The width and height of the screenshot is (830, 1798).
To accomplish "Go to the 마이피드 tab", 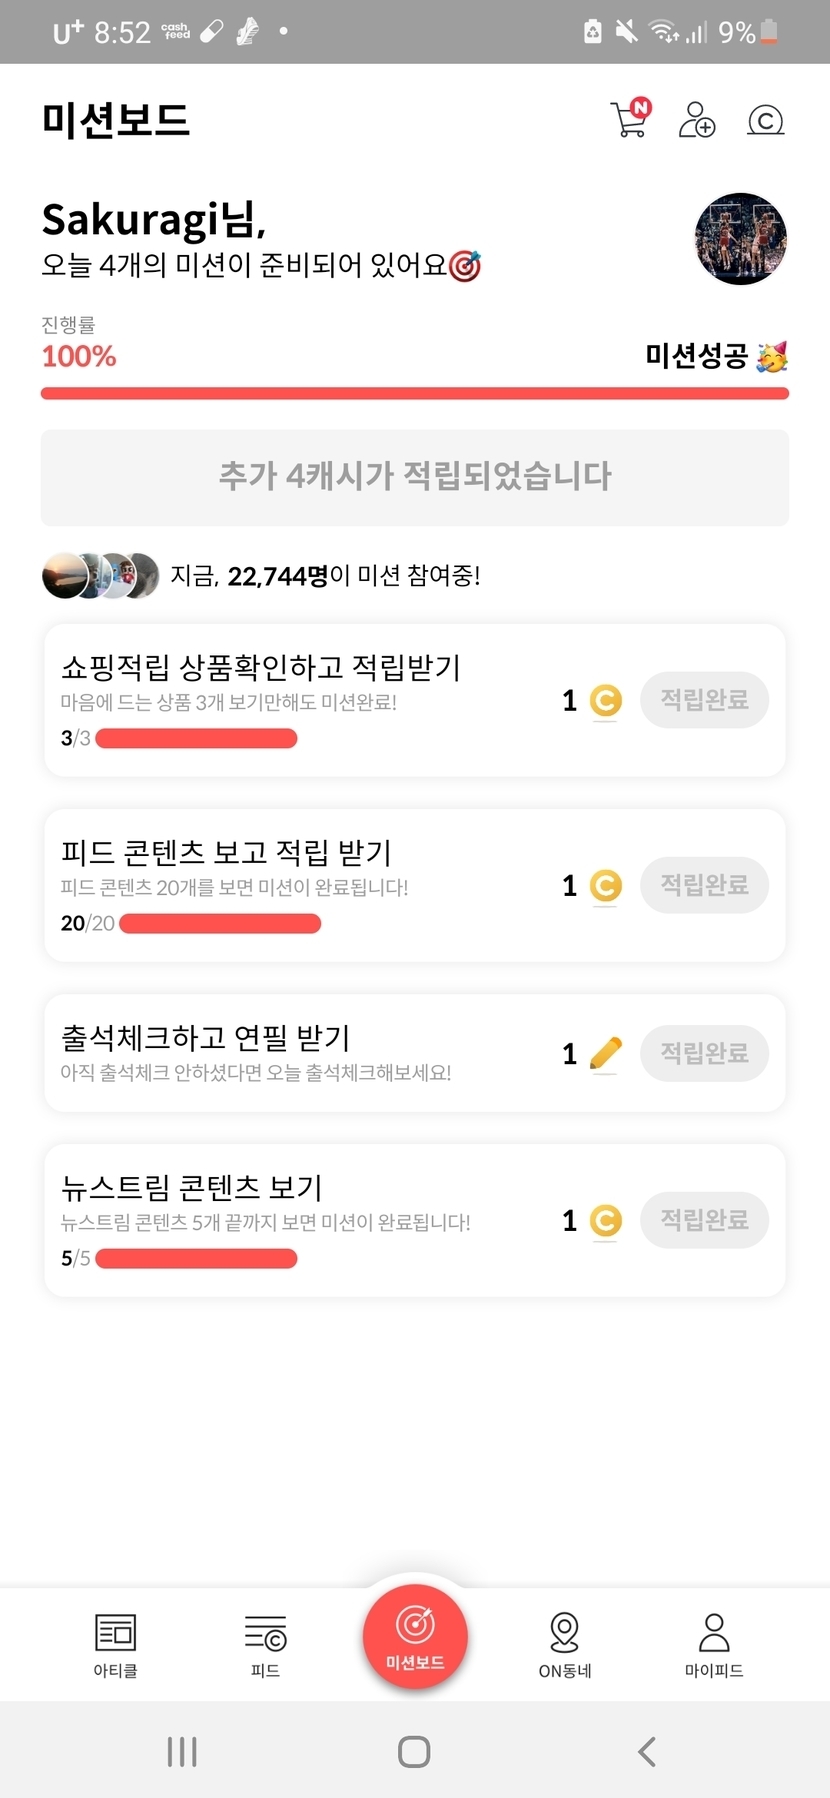I will click(x=714, y=1644).
